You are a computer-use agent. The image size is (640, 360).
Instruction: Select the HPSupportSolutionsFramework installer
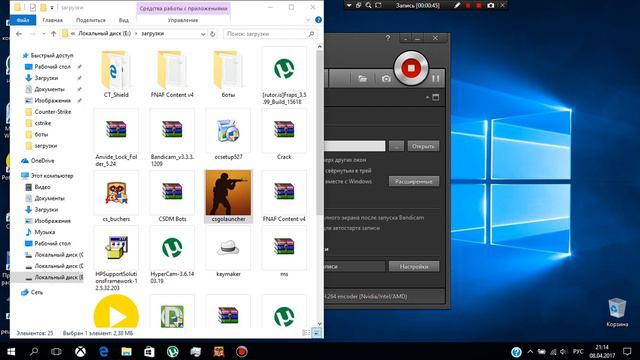pos(116,258)
